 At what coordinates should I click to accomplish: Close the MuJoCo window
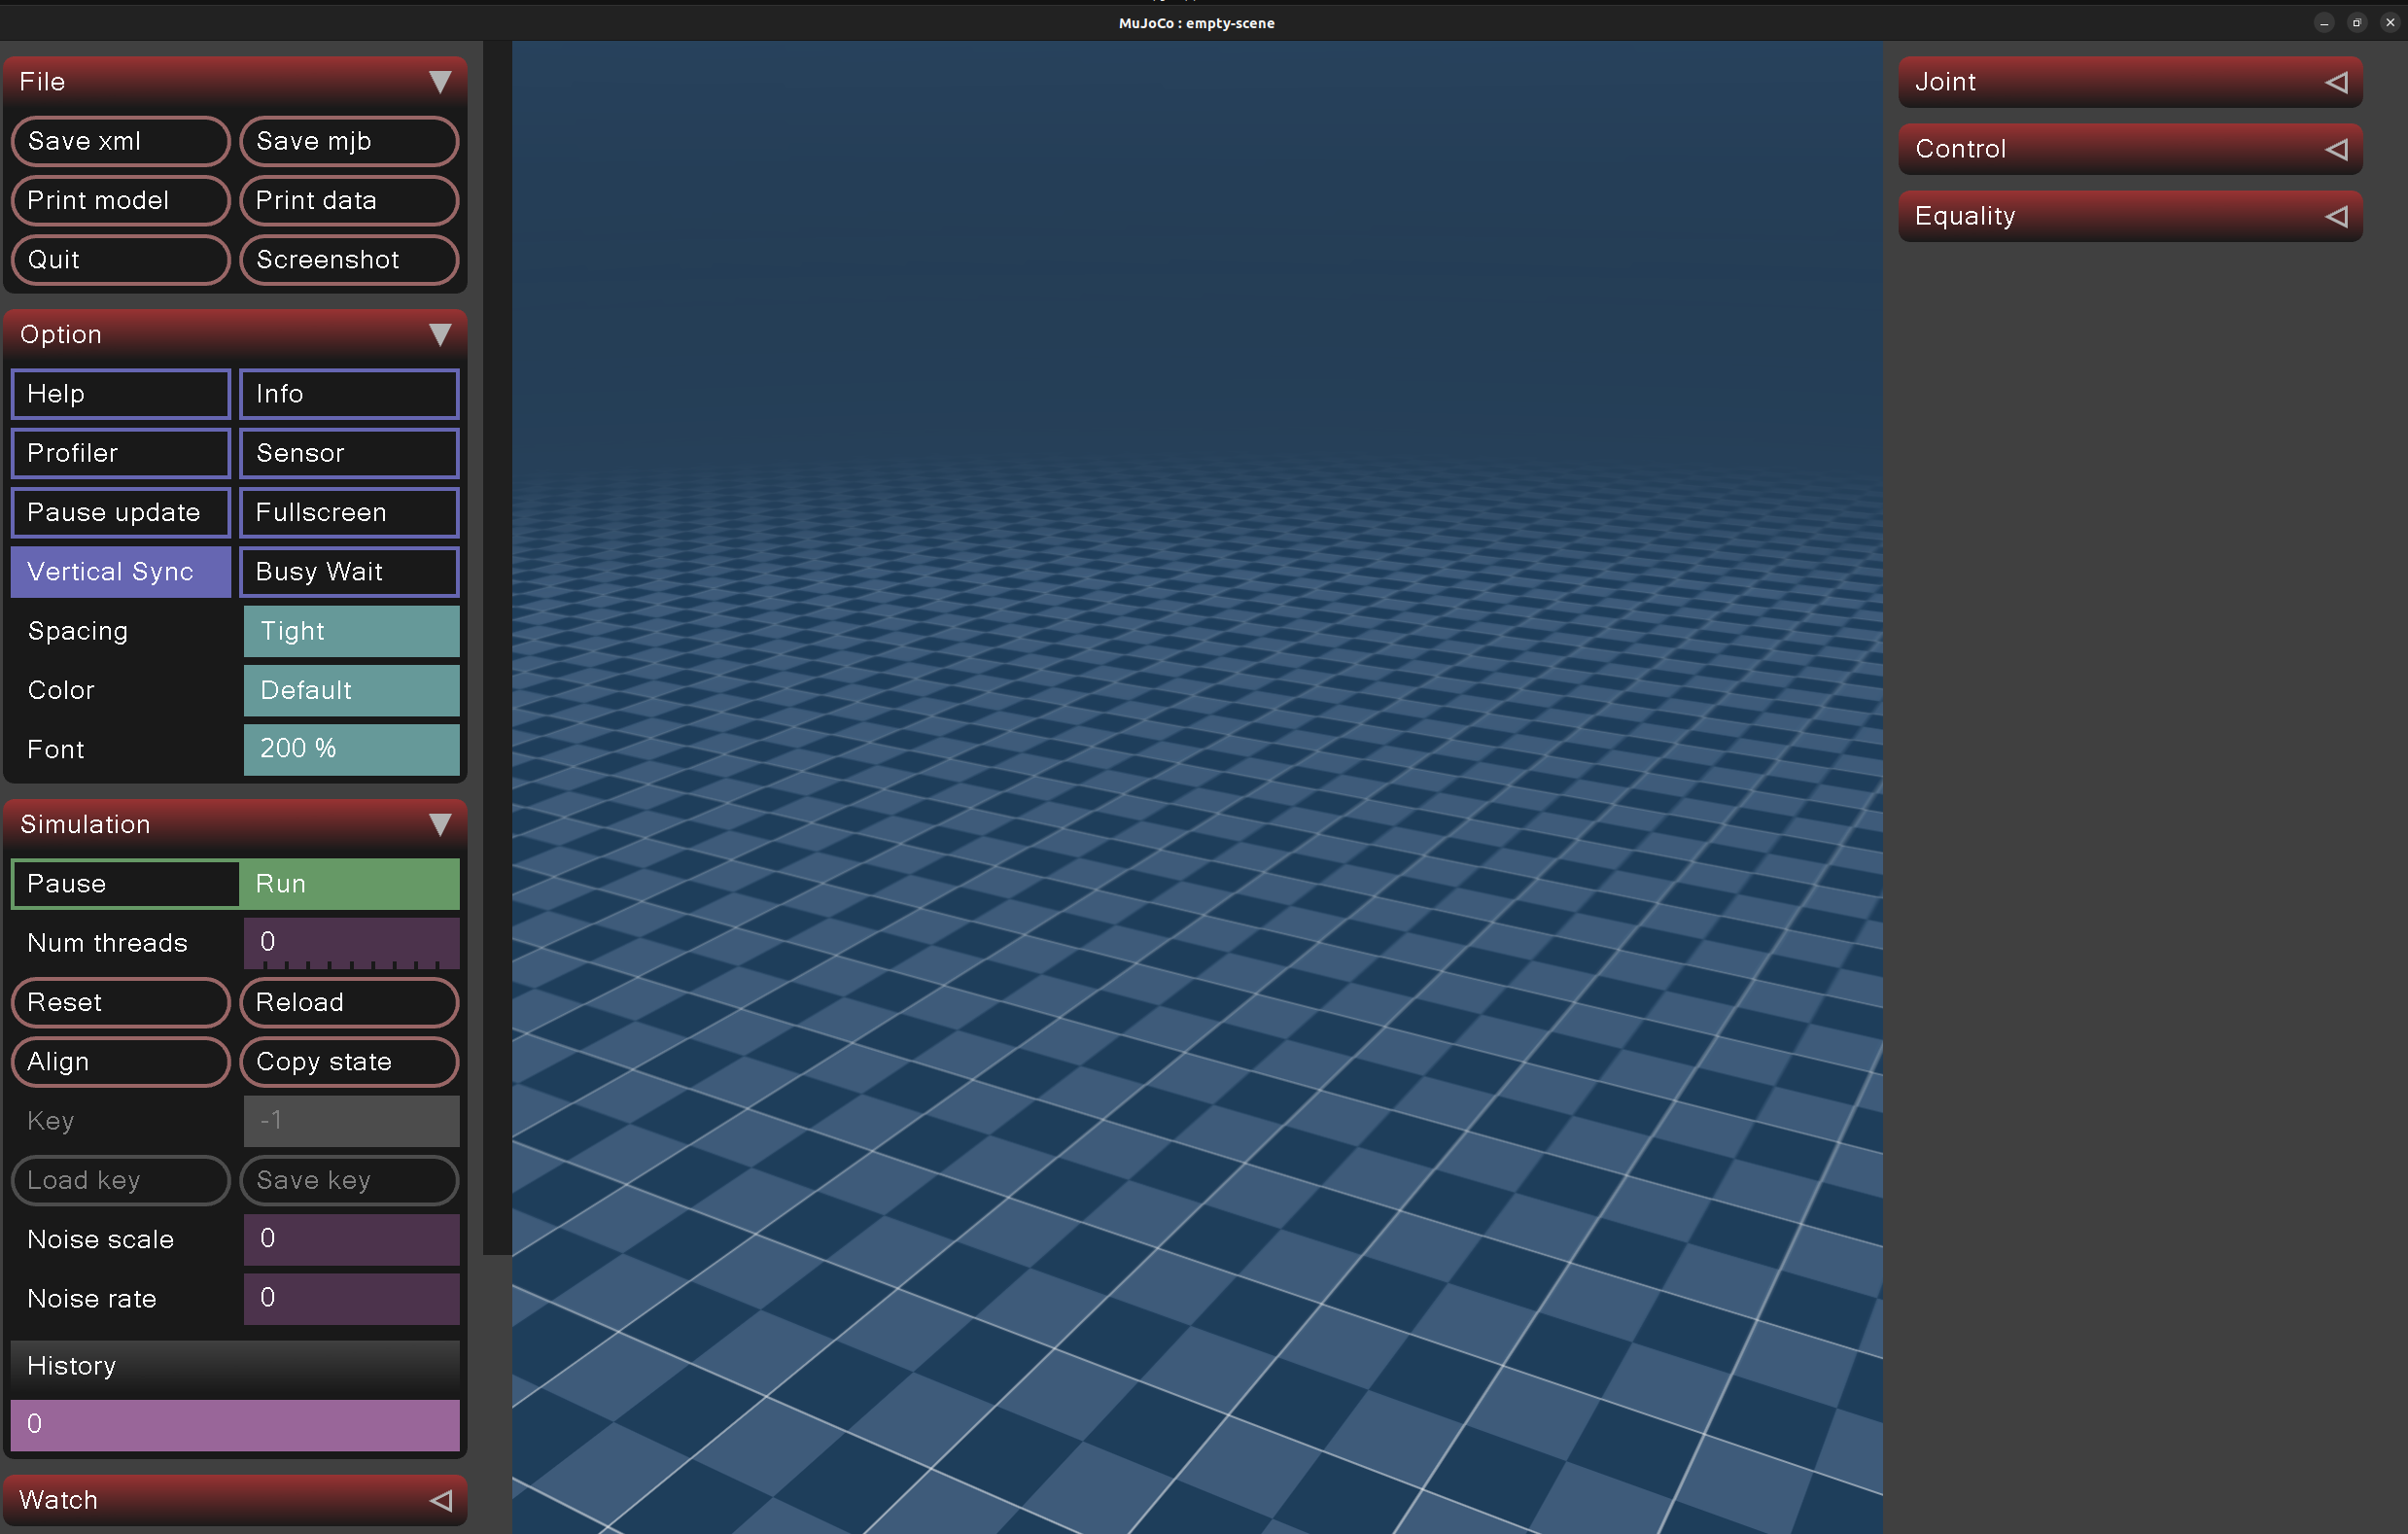(x=2390, y=23)
